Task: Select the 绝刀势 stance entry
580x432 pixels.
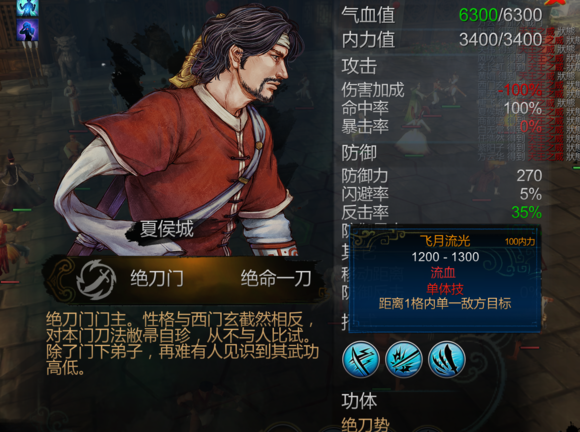Action: click(x=365, y=424)
